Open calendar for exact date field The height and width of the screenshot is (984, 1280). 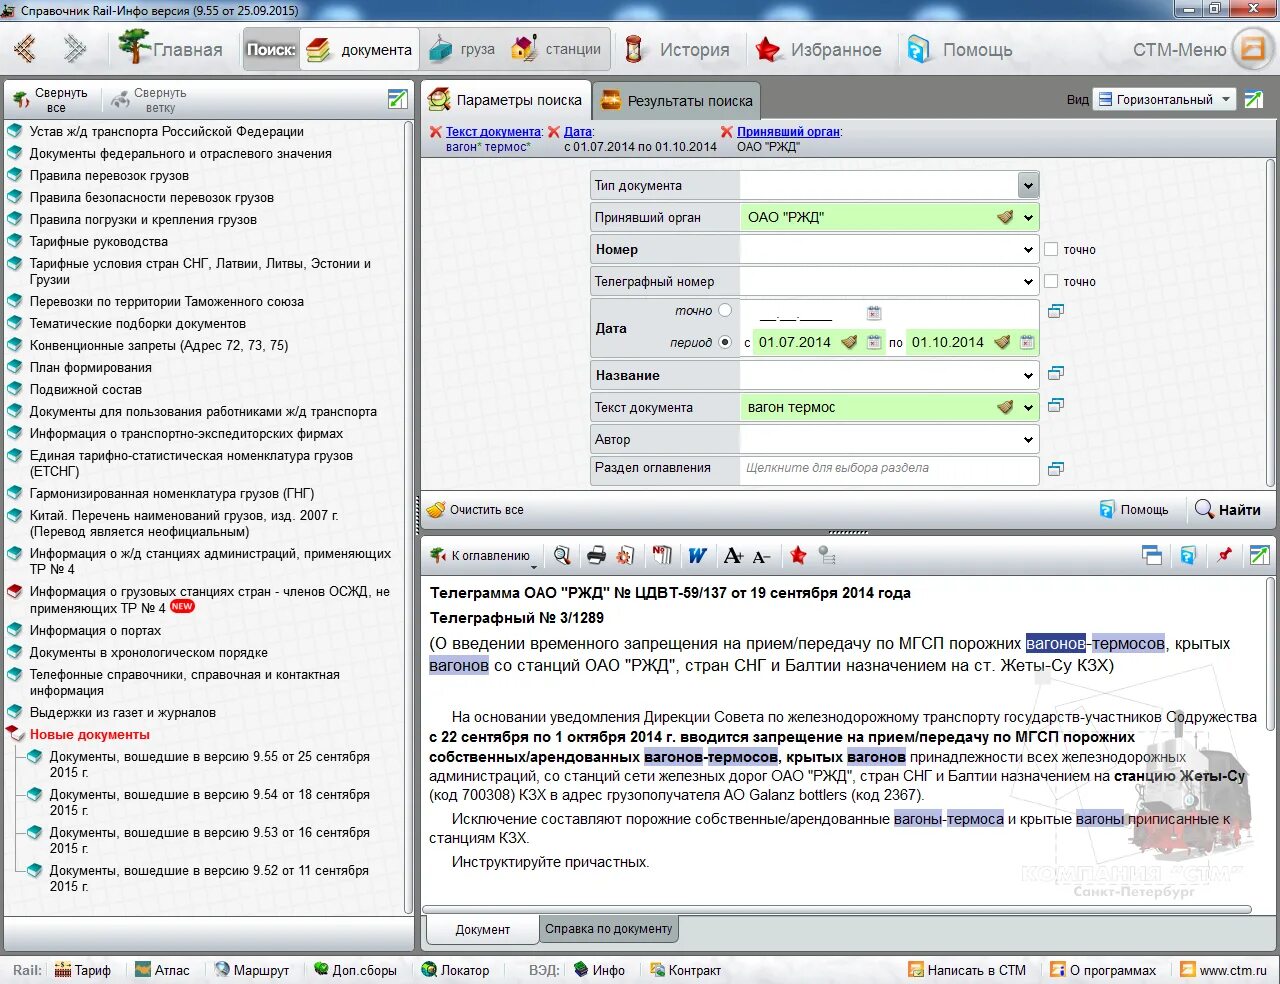coord(874,312)
